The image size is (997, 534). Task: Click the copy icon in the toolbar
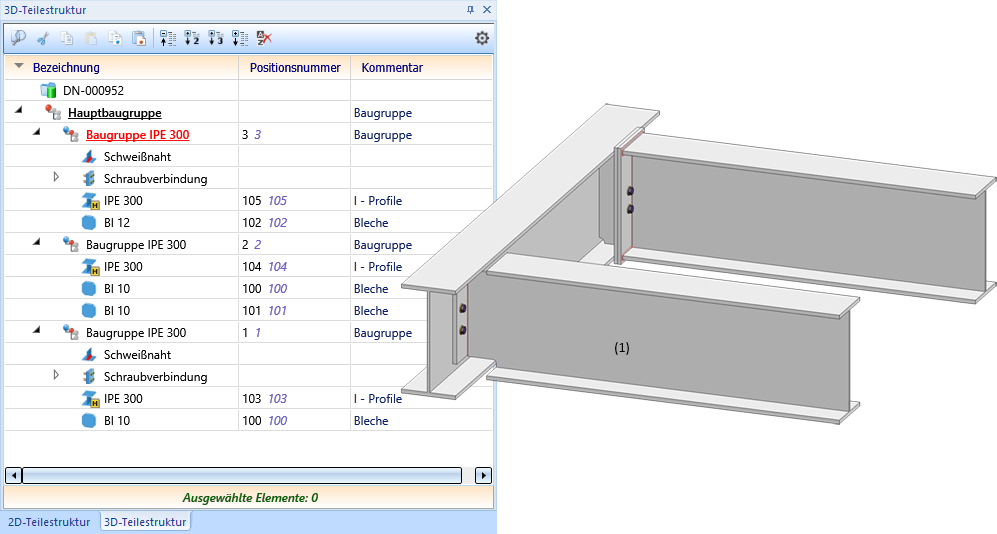tap(67, 38)
